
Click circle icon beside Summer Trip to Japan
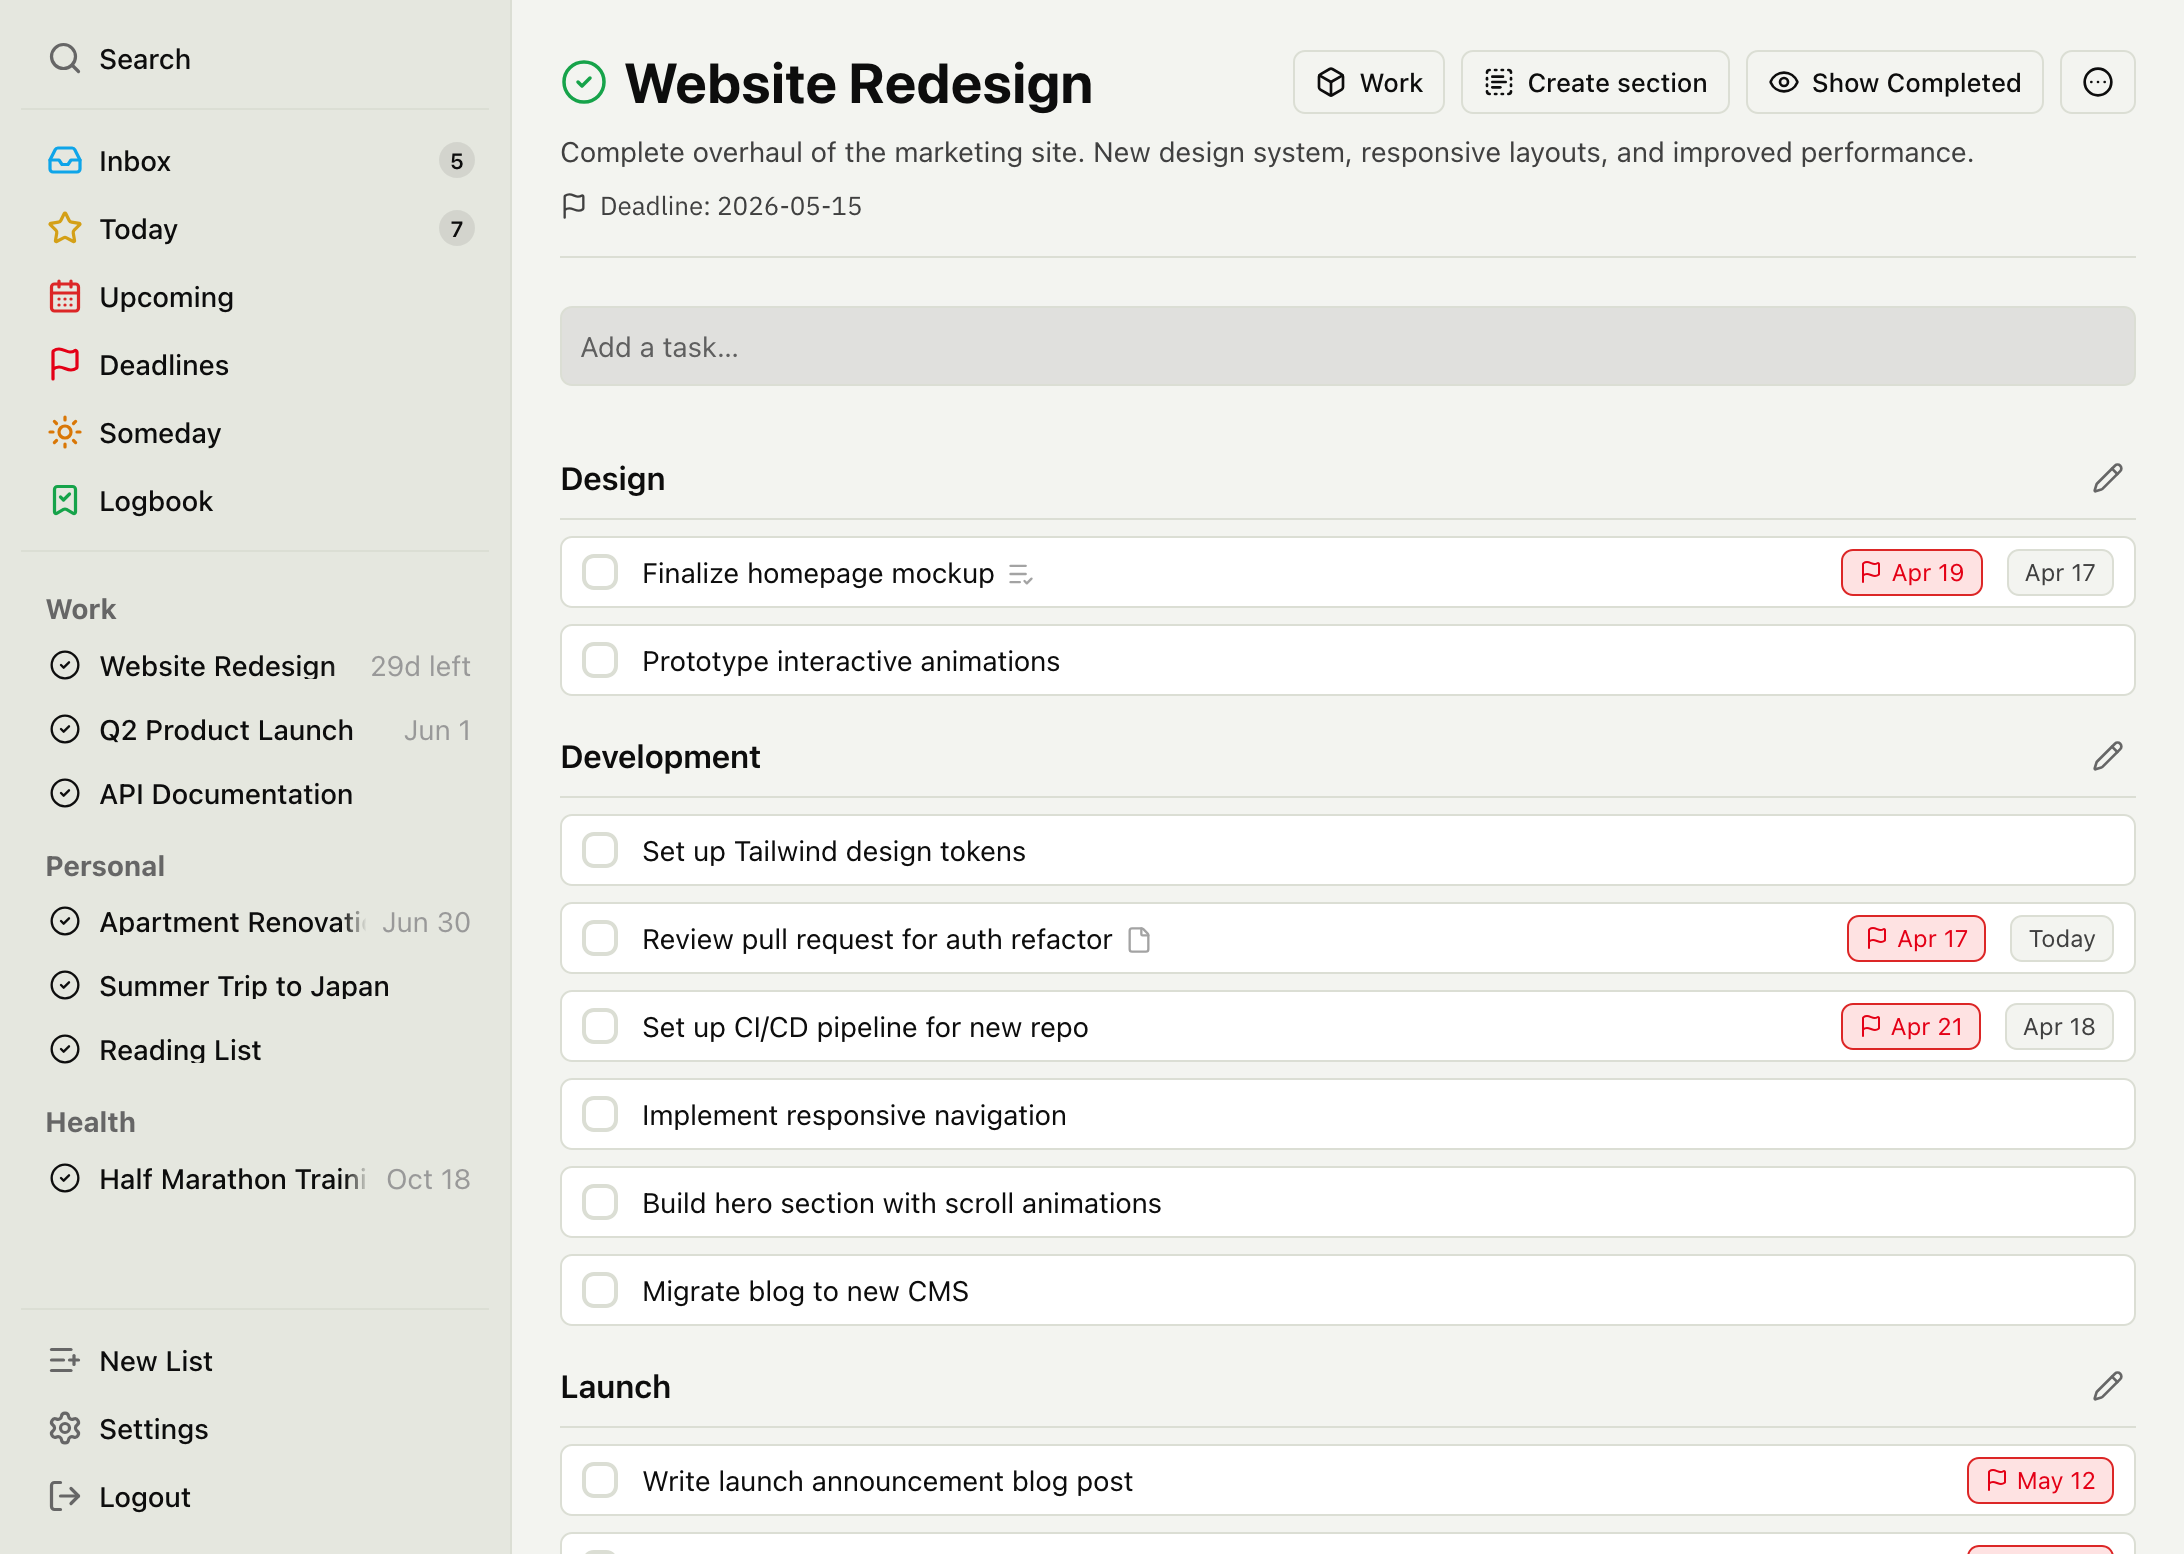pyautogui.click(x=65, y=986)
